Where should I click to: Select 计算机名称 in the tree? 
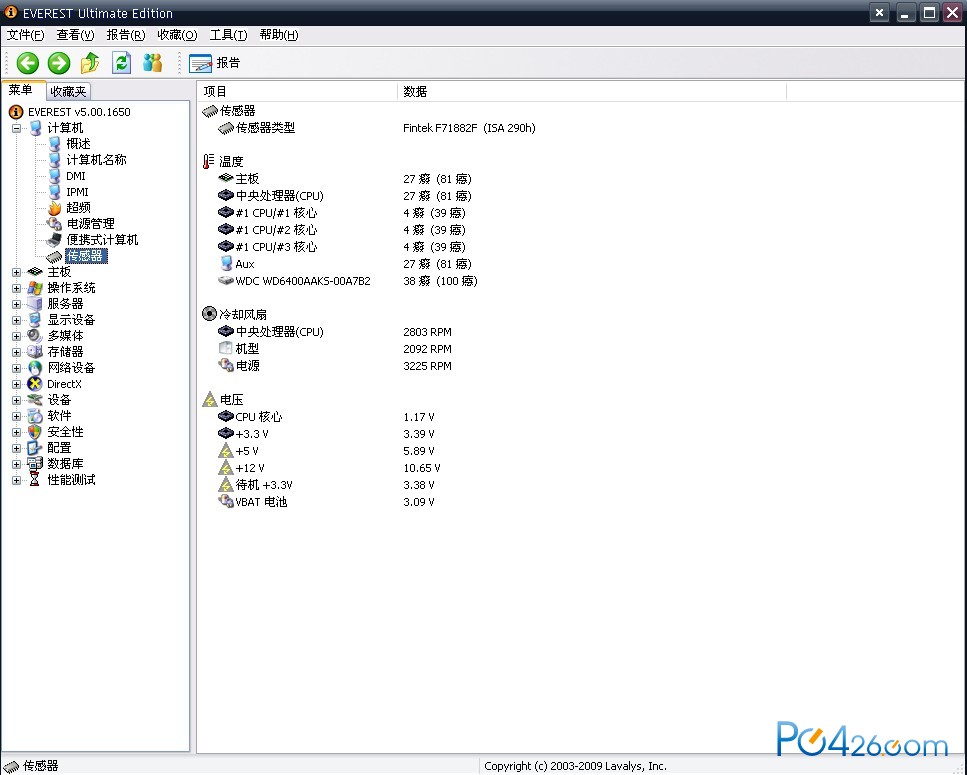(x=96, y=160)
